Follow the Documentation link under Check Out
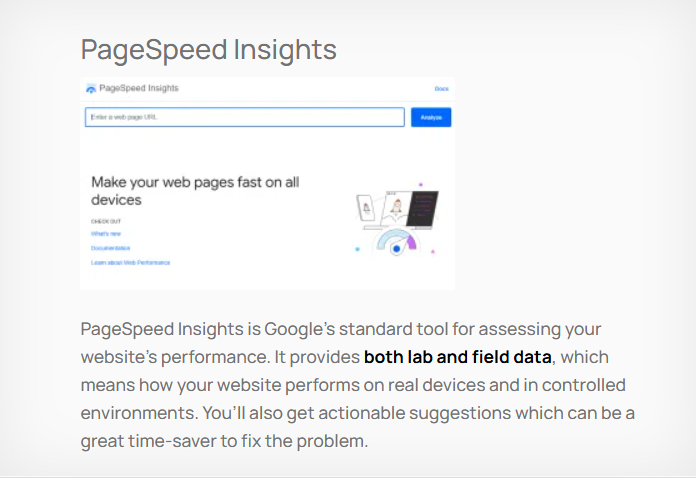696x478 pixels. (x=111, y=248)
